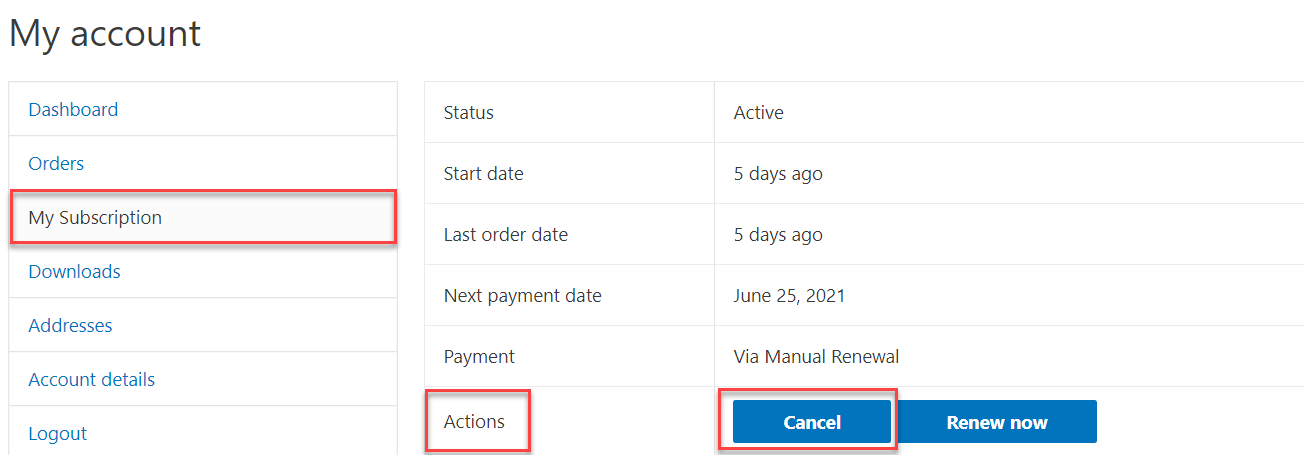This screenshot has width=1304, height=455.
Task: Select the Last order date label
Action: click(x=506, y=235)
